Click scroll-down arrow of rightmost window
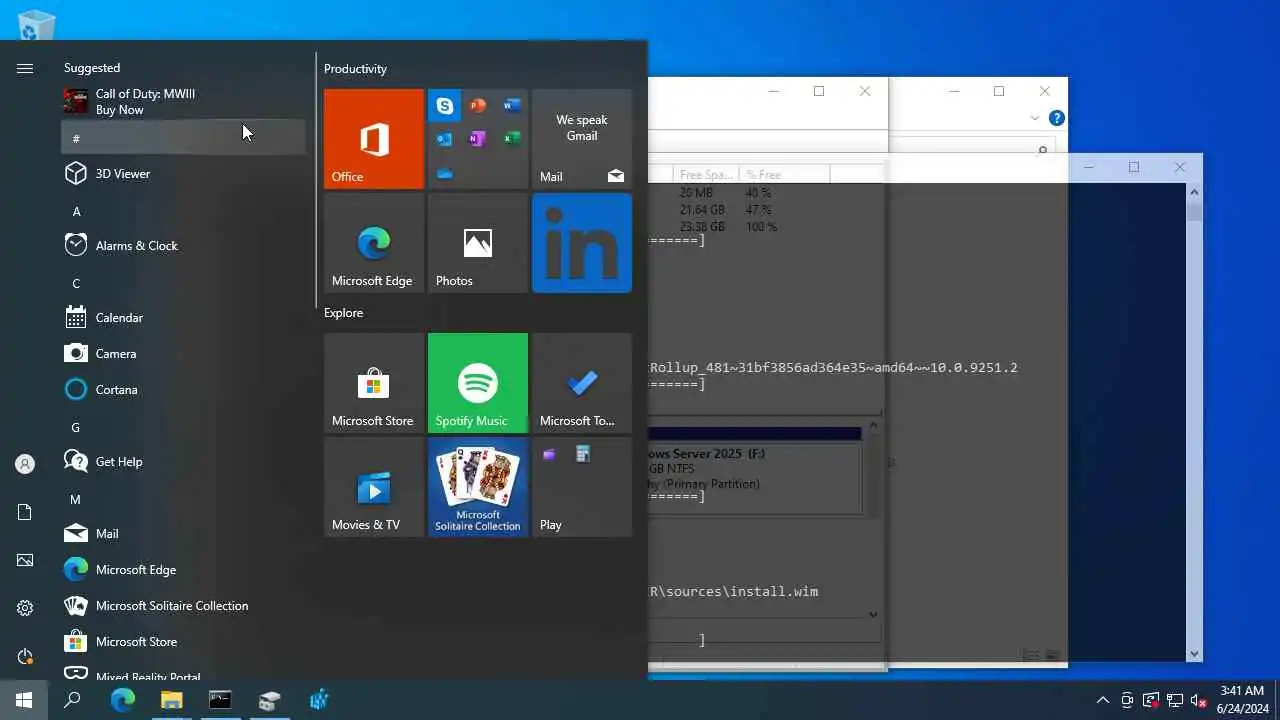 click(1194, 654)
